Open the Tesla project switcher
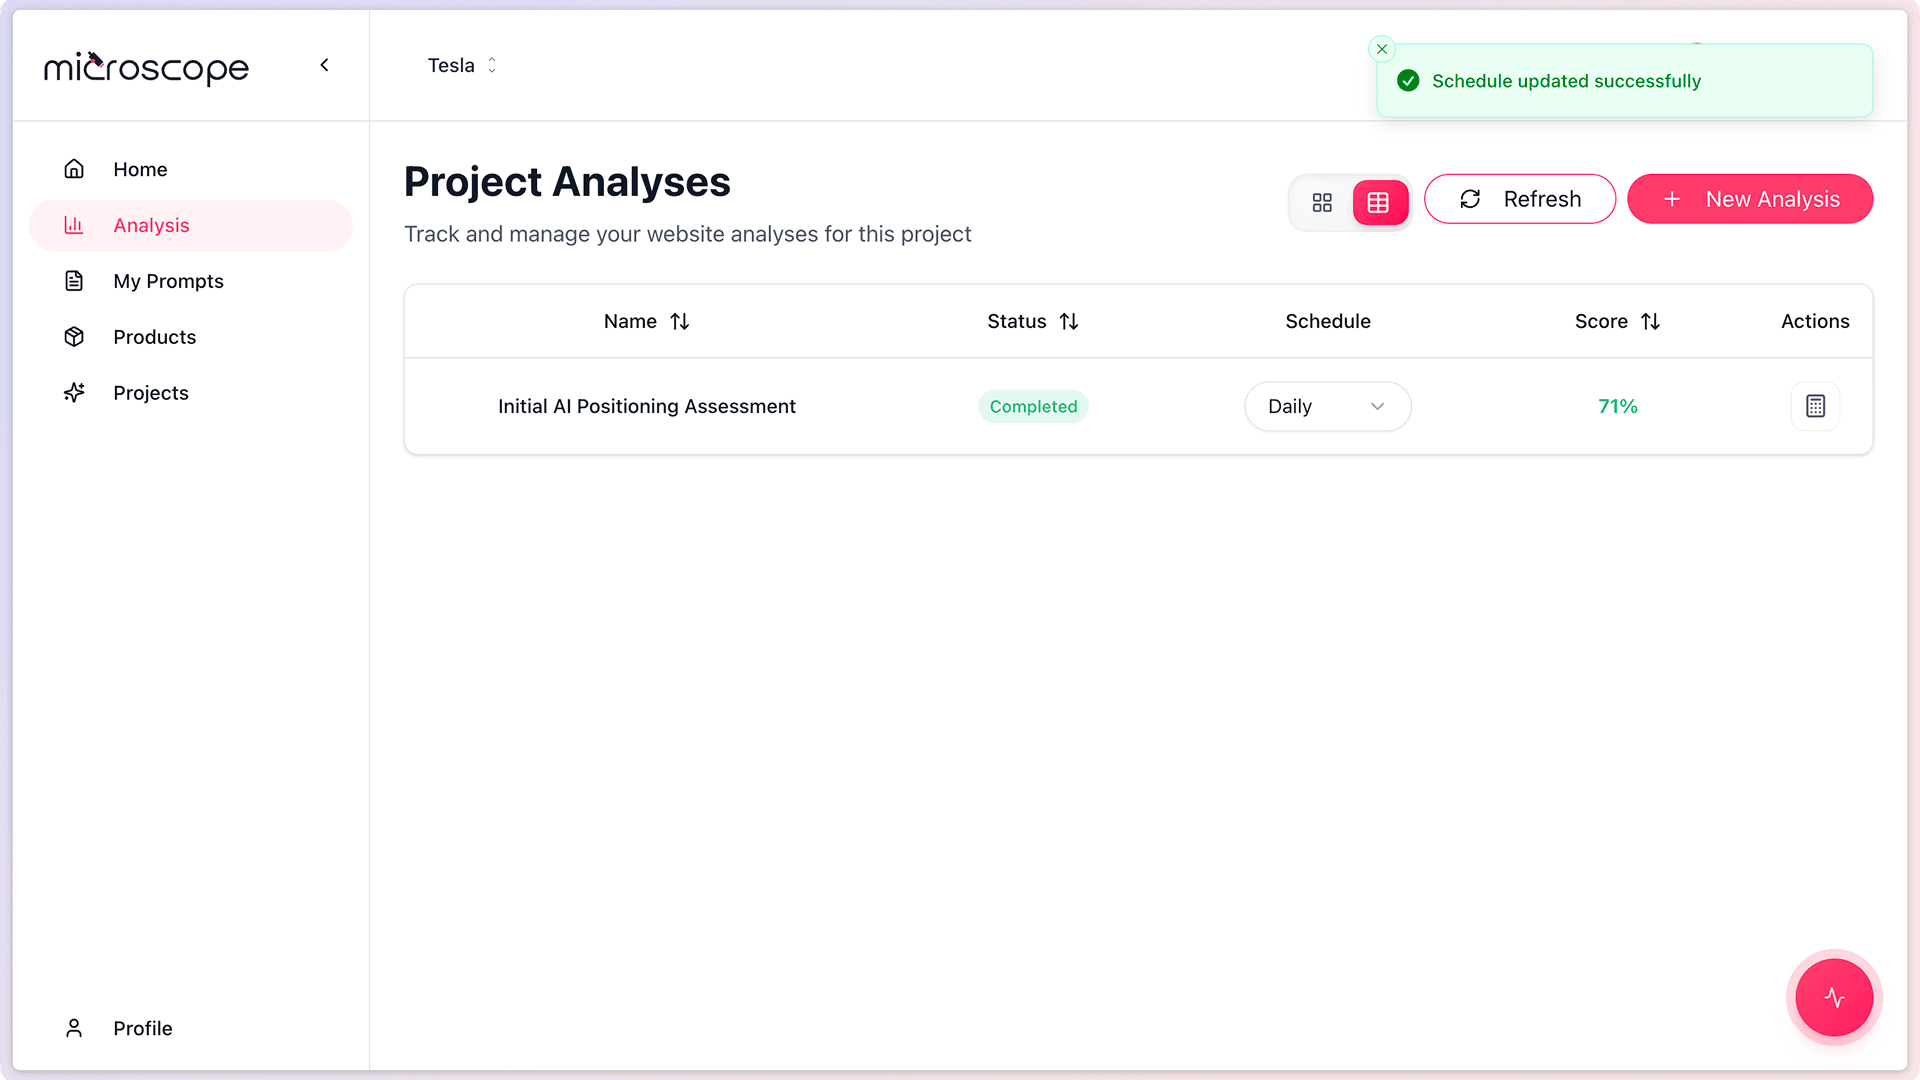 (x=462, y=65)
